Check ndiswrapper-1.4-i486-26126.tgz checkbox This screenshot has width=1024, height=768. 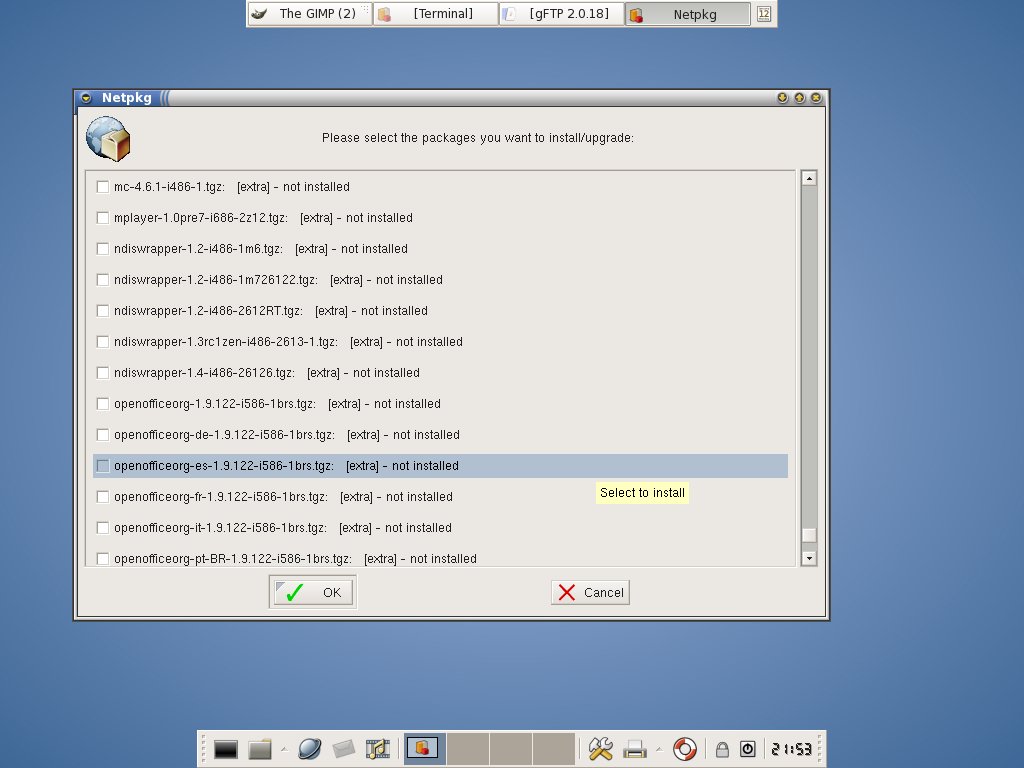pyautogui.click(x=103, y=373)
